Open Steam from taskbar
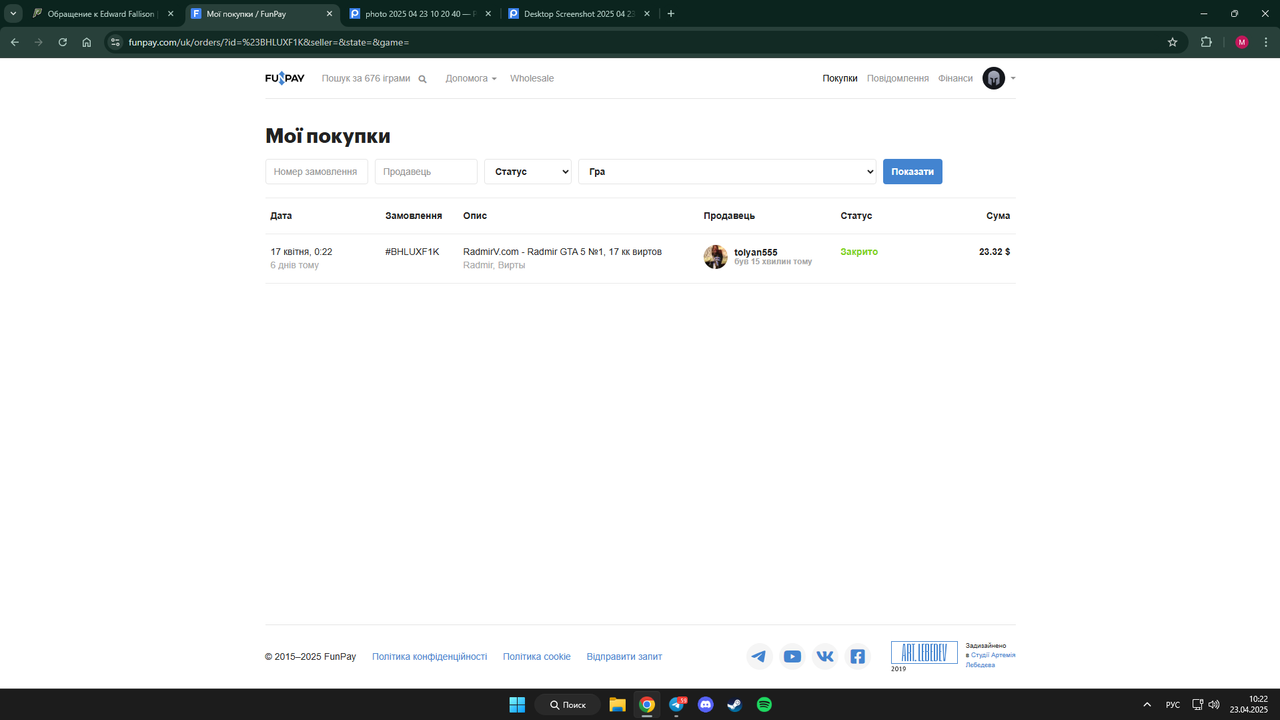The width and height of the screenshot is (1280, 720). 735,705
